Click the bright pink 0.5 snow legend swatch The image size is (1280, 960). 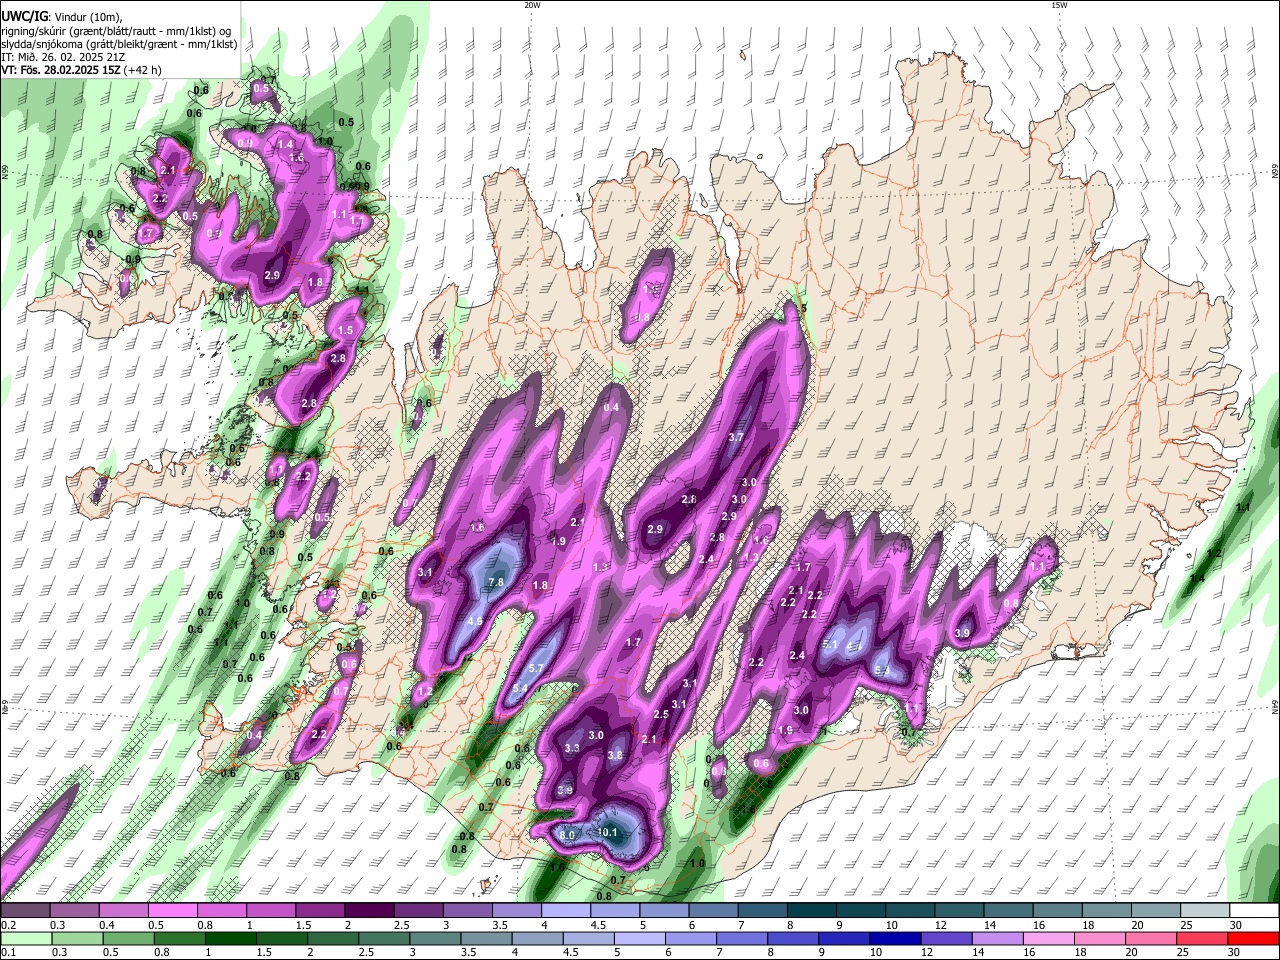coord(172,910)
